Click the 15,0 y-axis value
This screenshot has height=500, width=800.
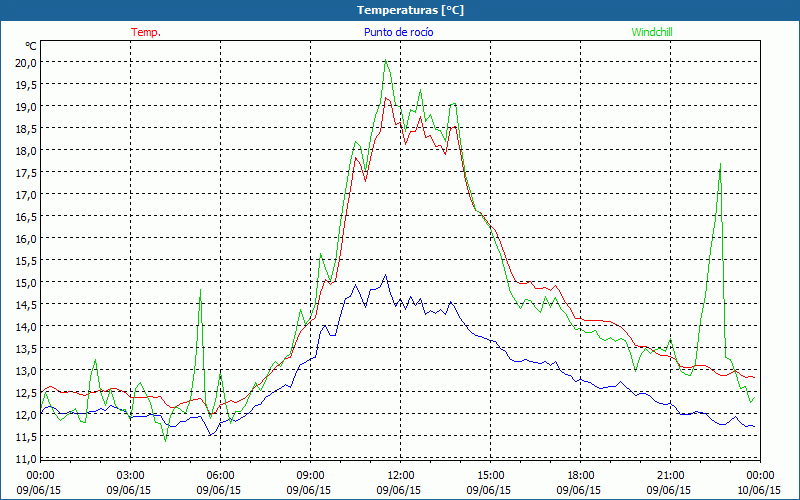coord(26,283)
